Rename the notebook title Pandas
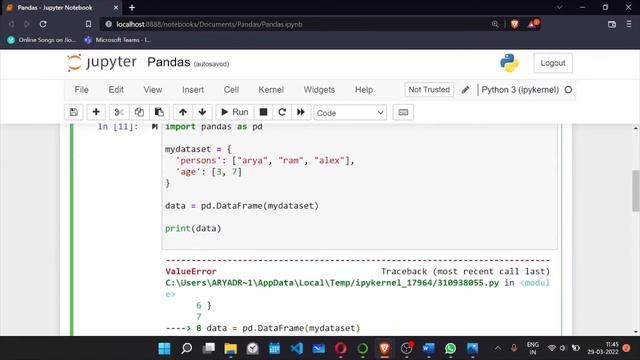 point(169,62)
